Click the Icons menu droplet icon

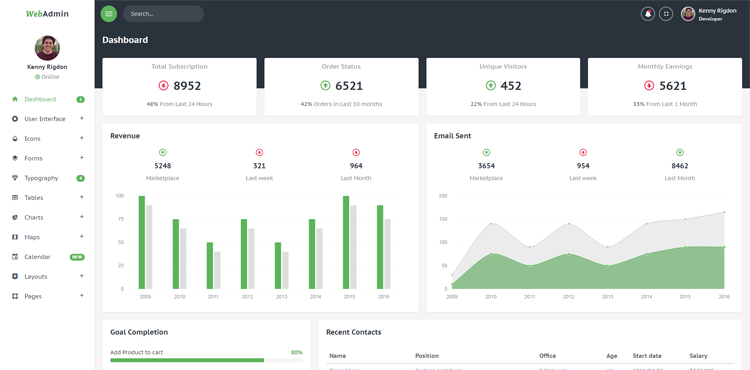click(x=15, y=139)
